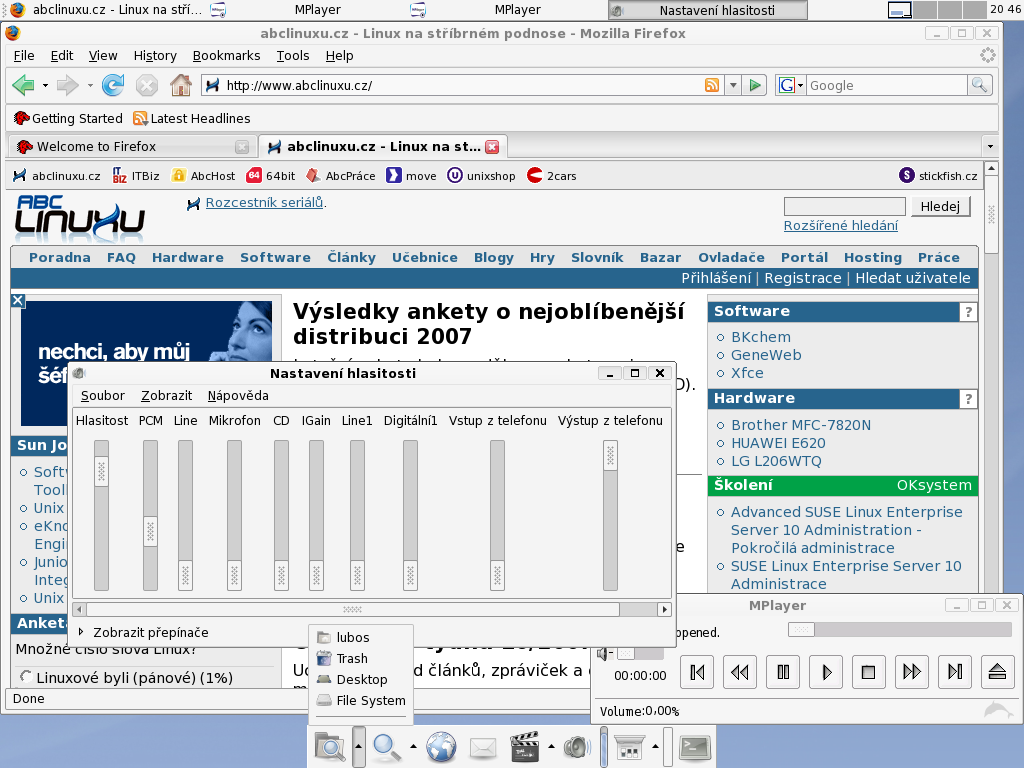The height and width of the screenshot is (768, 1024).
Task: Mute audio using MPlayer's speaker icon
Action: (x=603, y=653)
